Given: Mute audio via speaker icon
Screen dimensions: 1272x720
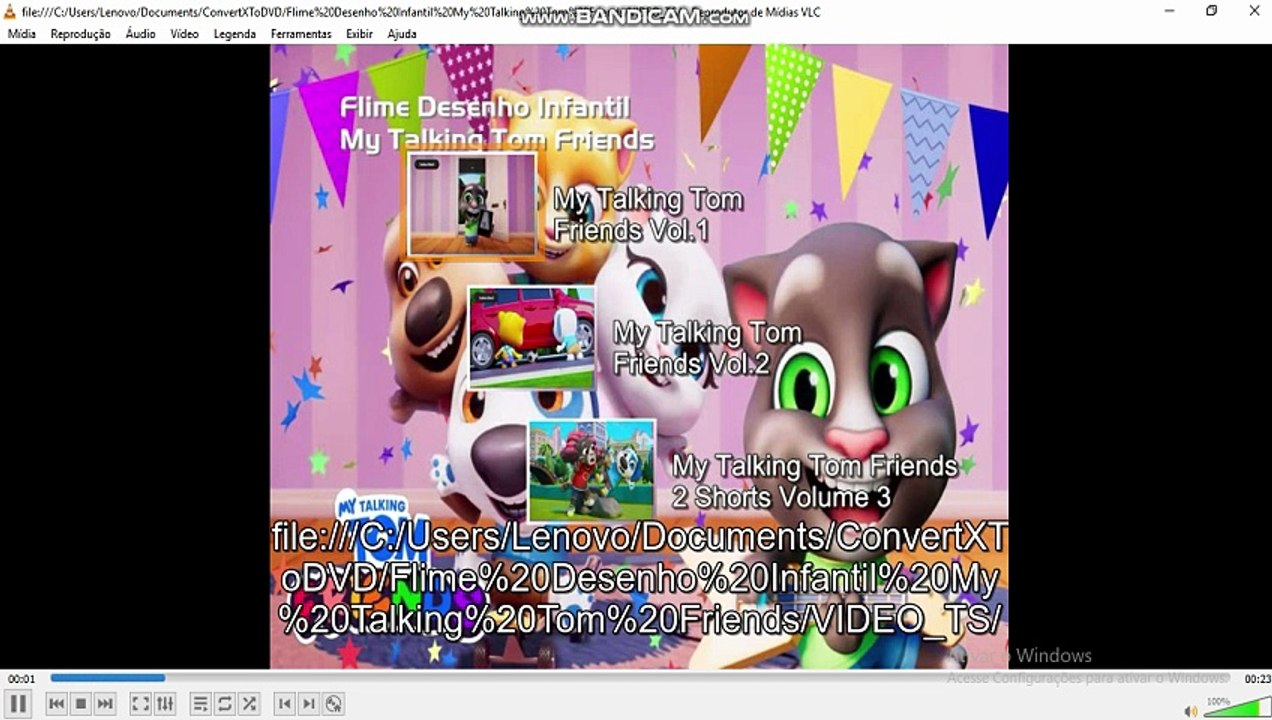Looking at the screenshot, I should [1190, 711].
